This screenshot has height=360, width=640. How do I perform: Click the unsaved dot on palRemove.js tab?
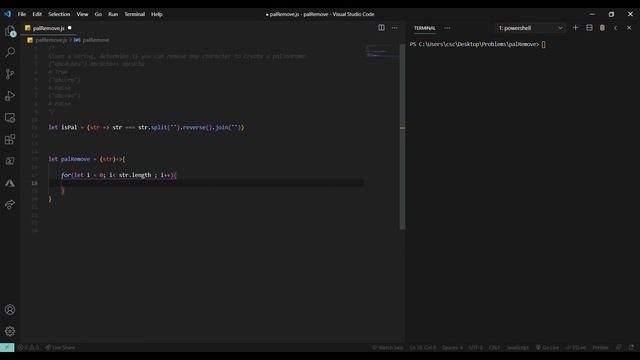69,28
